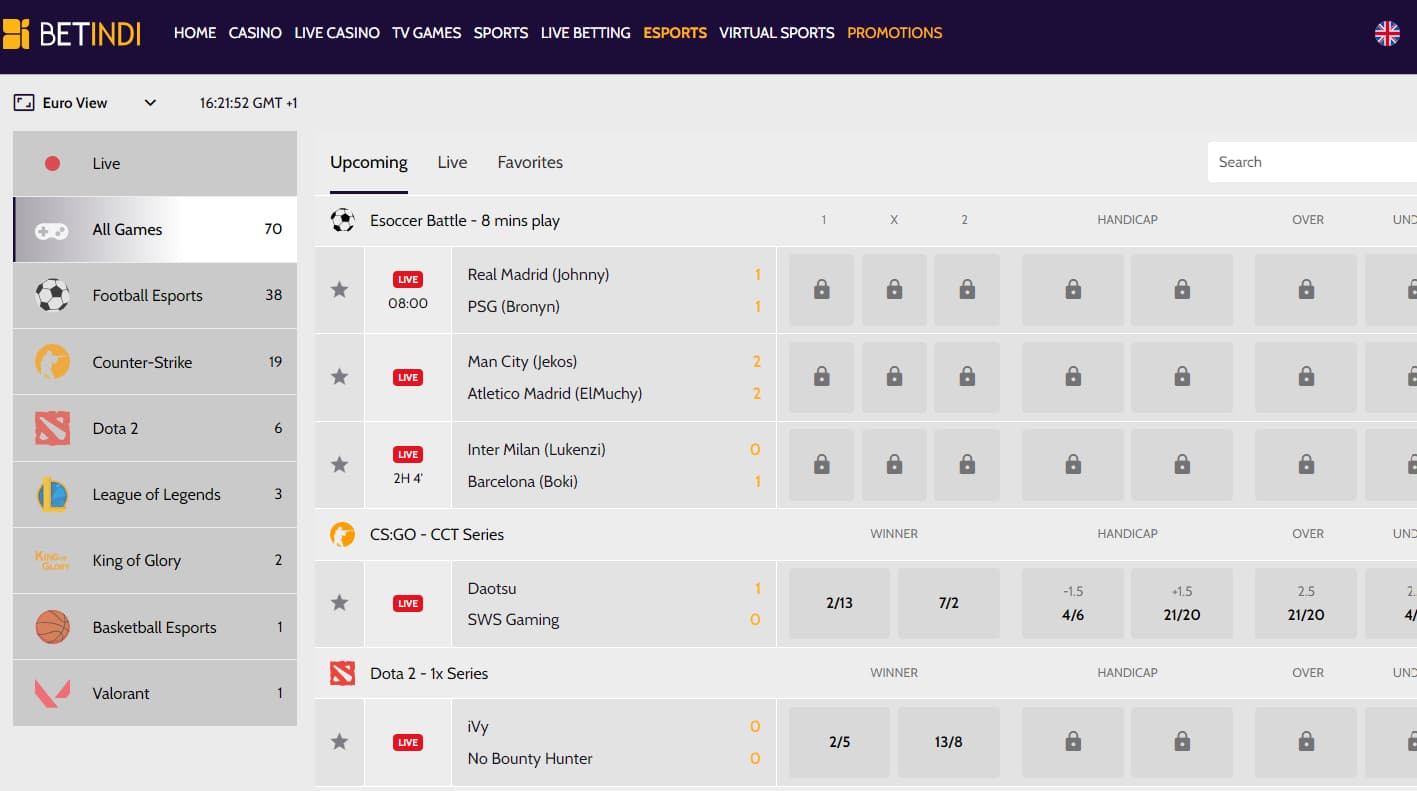
Task: Open the LIVE BETTING menu item
Action: 586,33
